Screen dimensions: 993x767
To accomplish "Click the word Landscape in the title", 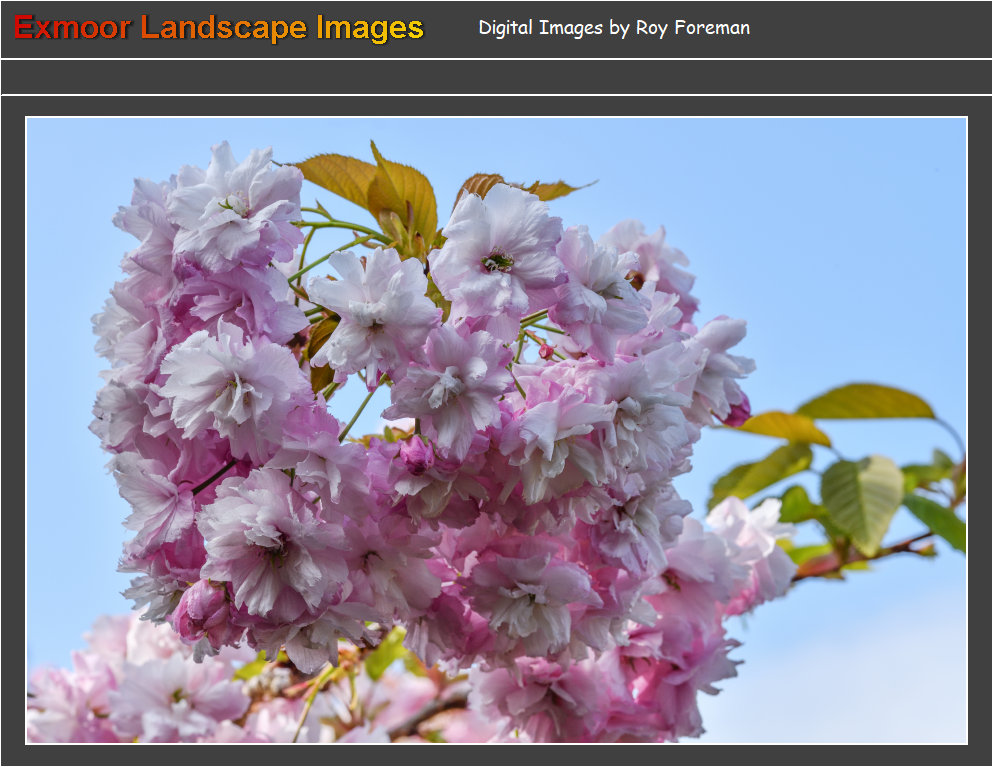I will tap(224, 28).
